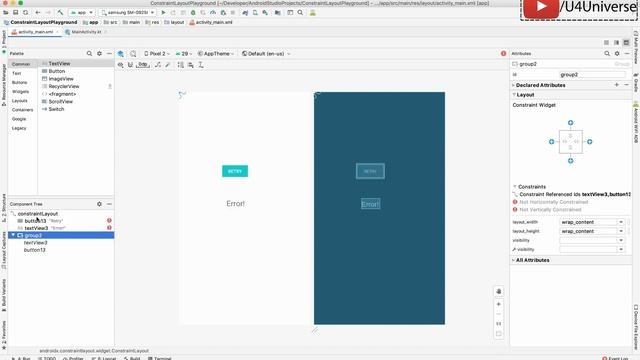The width and height of the screenshot is (640, 360).
Task: Select the Layouts palette category
Action: [20, 100]
